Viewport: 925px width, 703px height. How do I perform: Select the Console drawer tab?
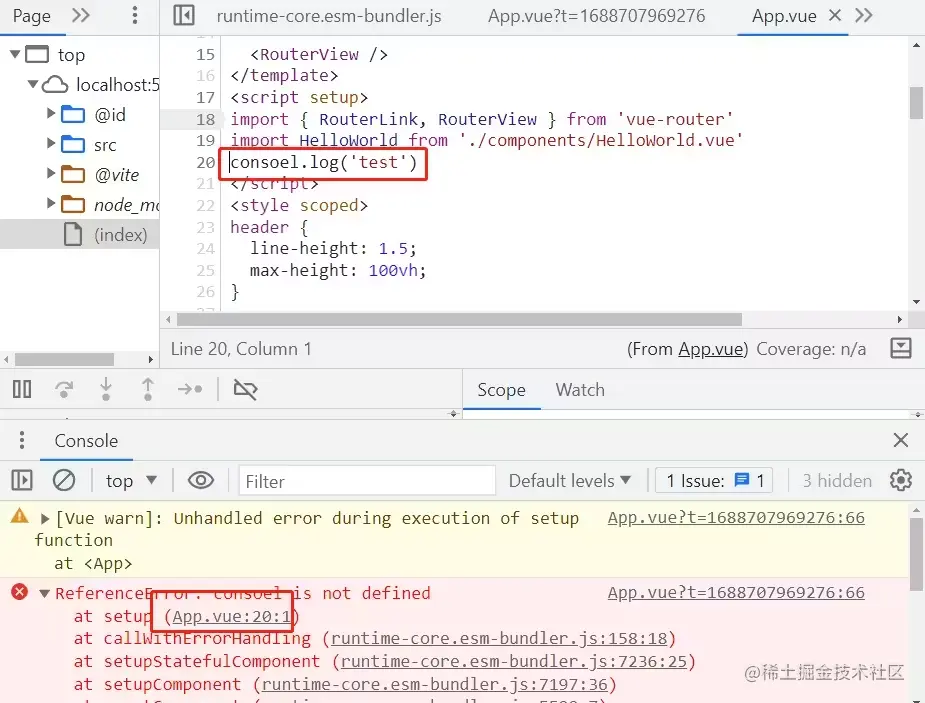tap(86, 441)
